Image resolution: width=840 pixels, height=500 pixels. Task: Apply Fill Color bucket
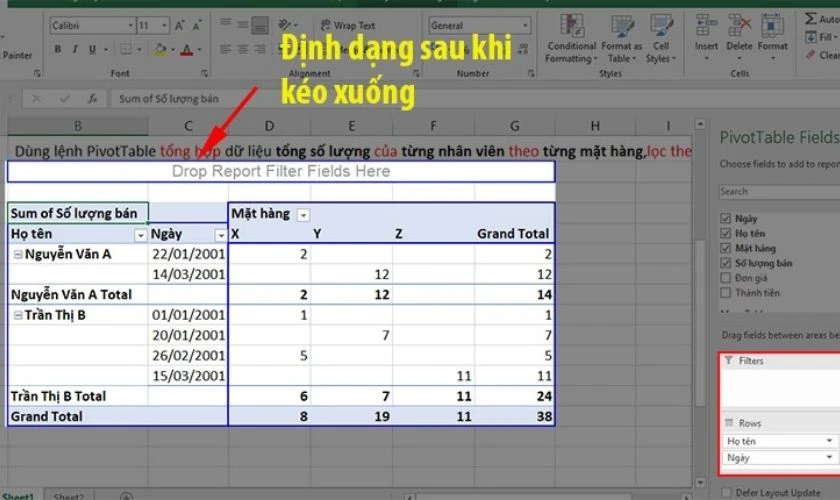coord(160,50)
